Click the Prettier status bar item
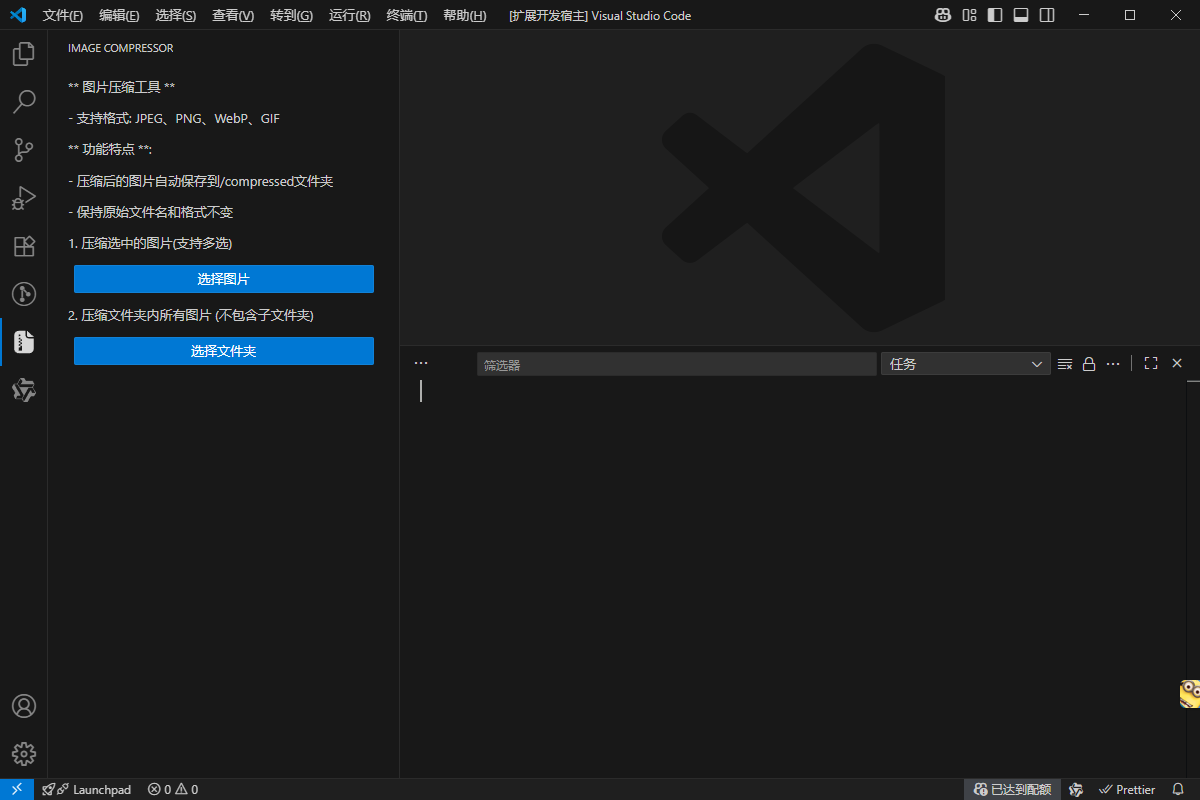Image resolution: width=1200 pixels, height=800 pixels. [1126, 789]
